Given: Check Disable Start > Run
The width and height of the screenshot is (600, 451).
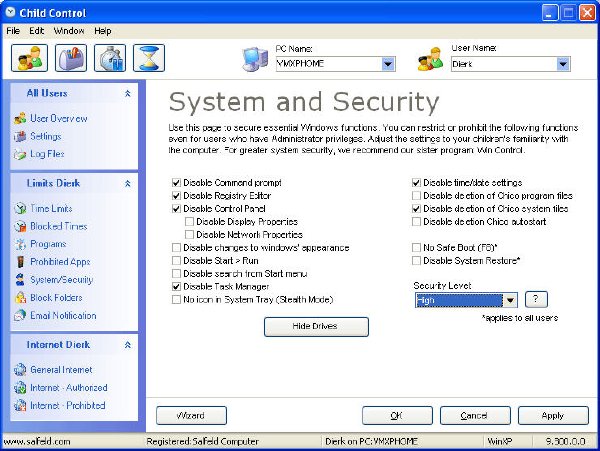Looking at the screenshot, I should [176, 261].
